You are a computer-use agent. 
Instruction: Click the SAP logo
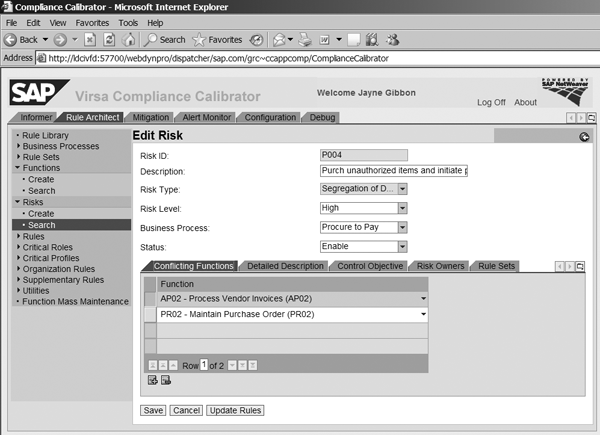[x=38, y=92]
